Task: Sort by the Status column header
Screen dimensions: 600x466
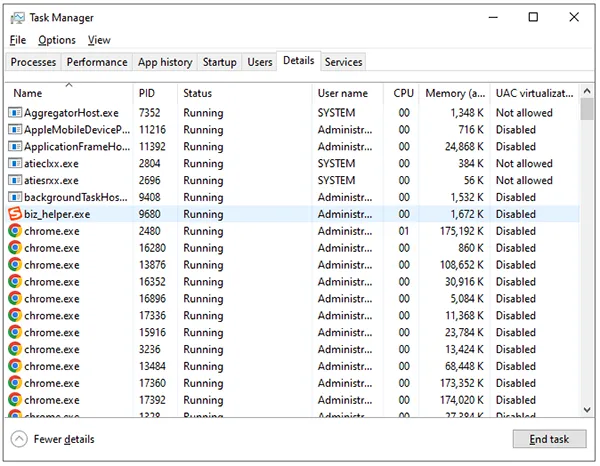Action: tap(245, 93)
